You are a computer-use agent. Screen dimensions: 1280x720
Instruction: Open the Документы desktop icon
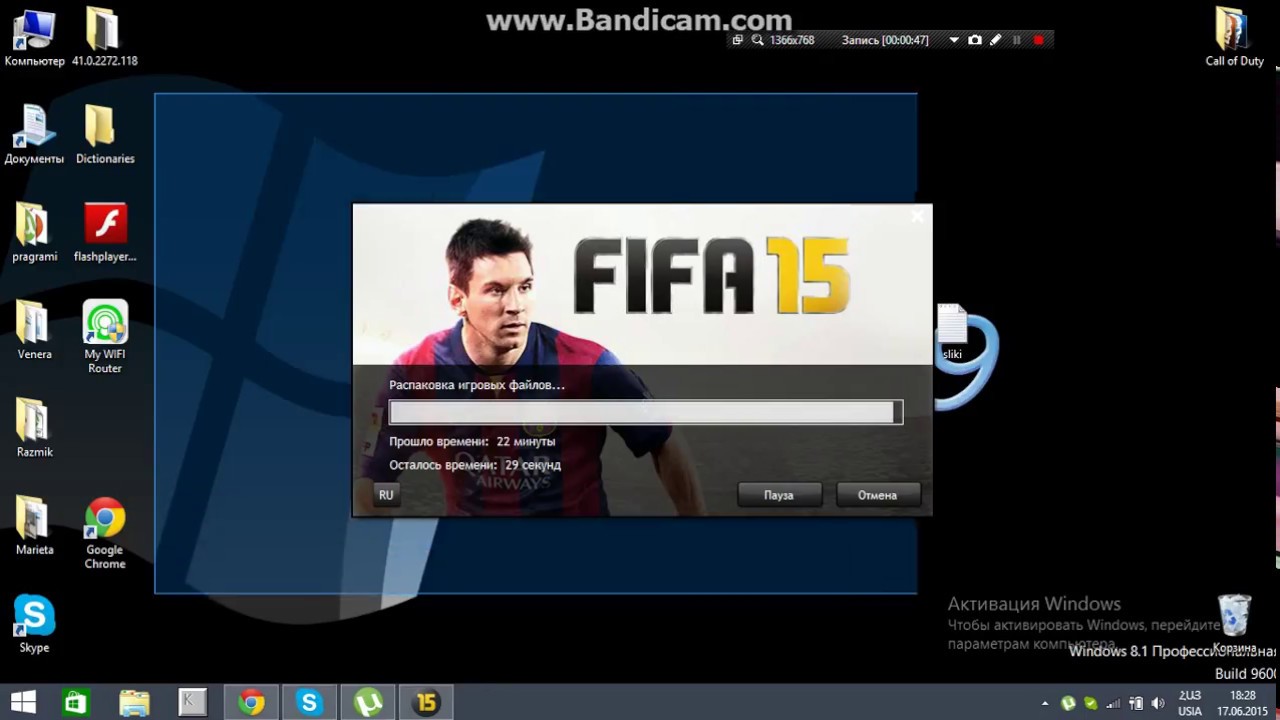coord(34,135)
